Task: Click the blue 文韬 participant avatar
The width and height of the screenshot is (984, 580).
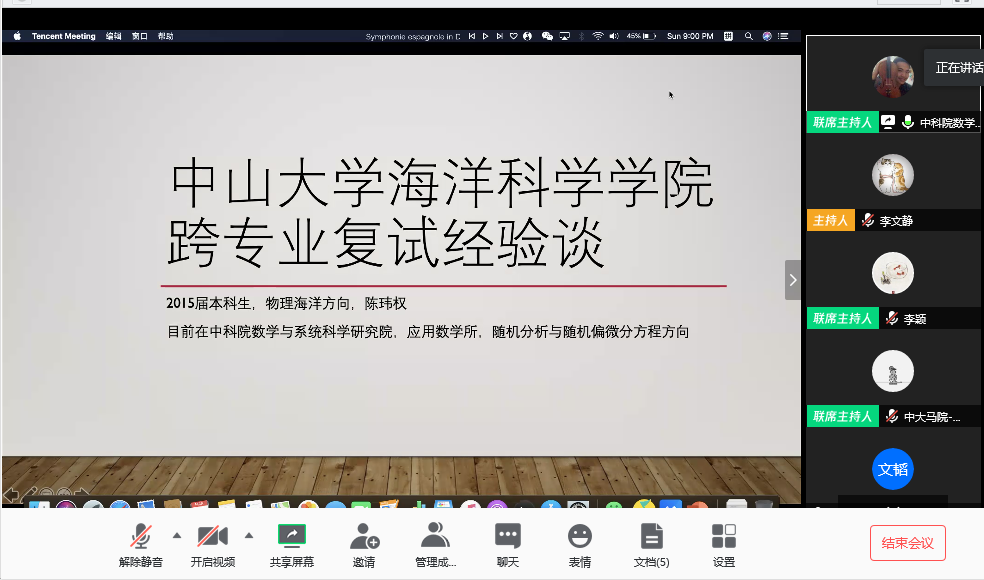Action: [893, 469]
